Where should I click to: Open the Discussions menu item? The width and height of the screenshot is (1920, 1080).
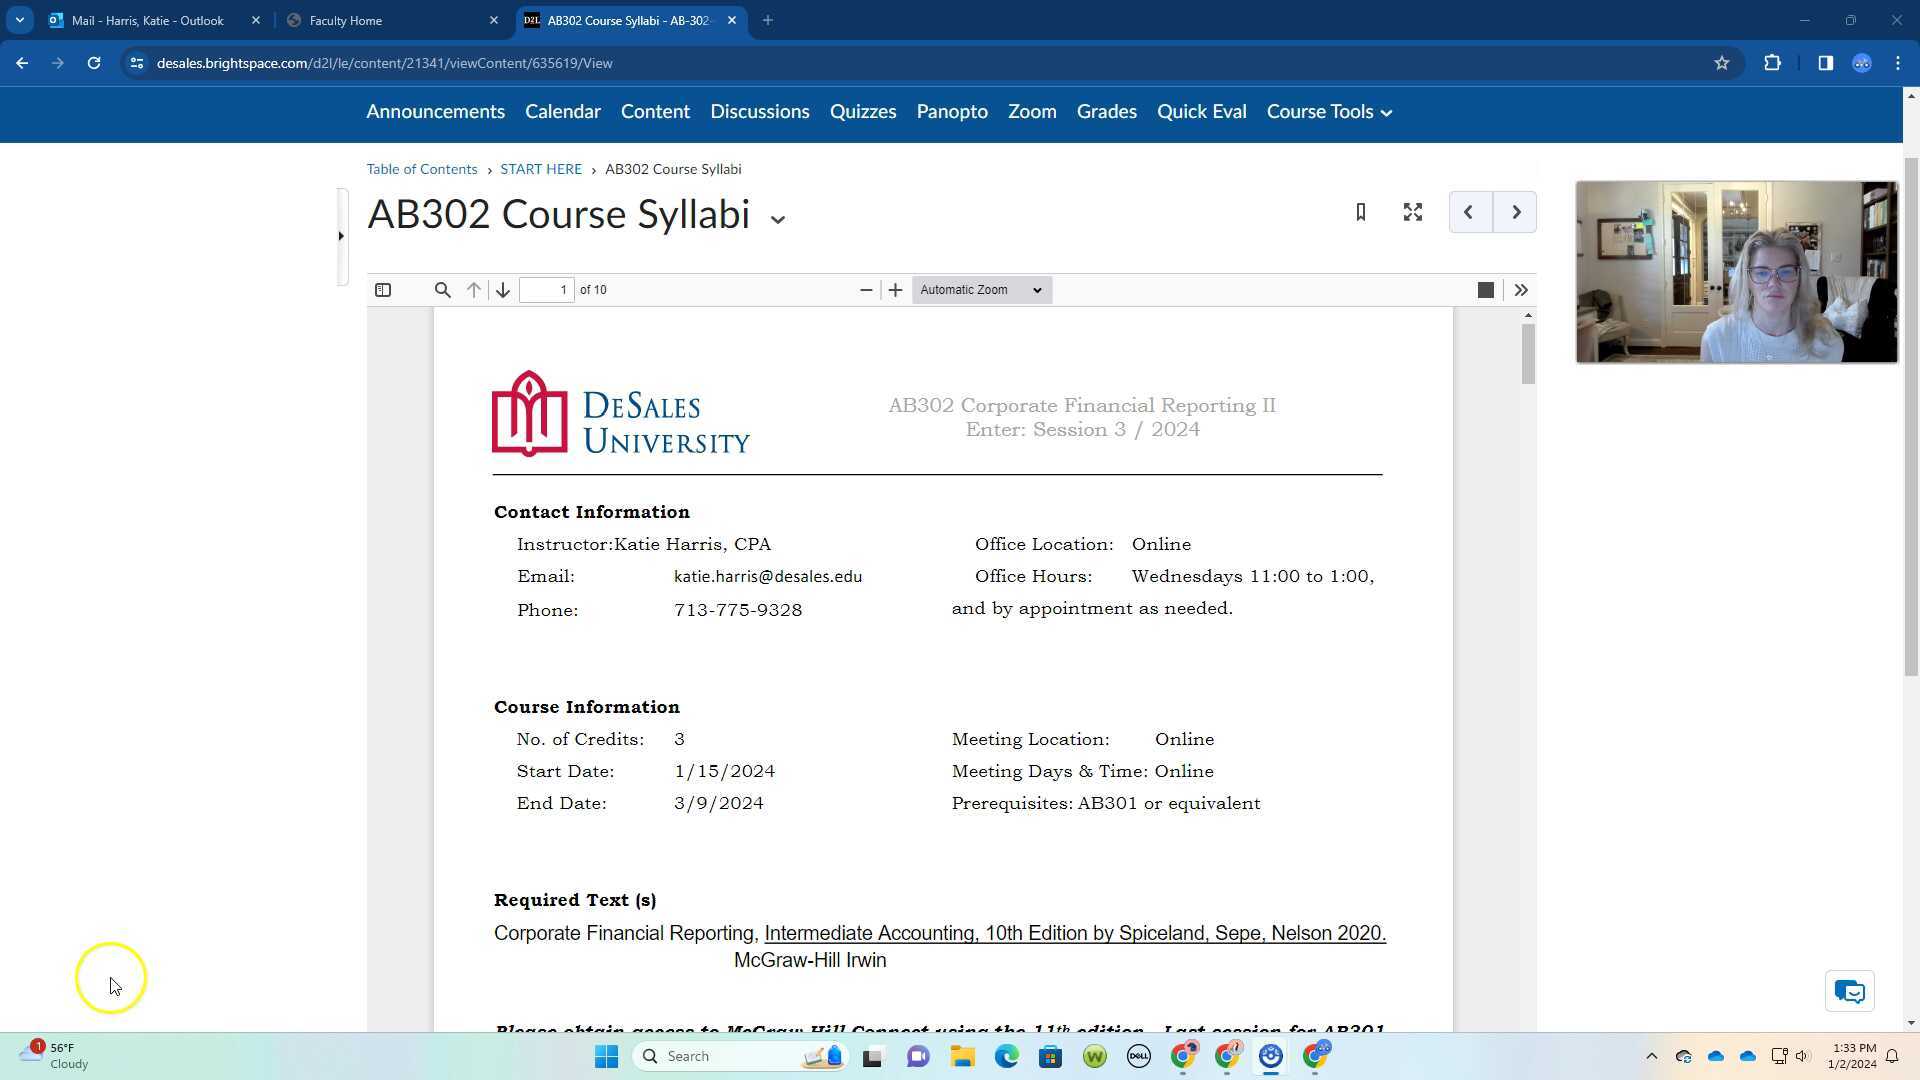[760, 111]
